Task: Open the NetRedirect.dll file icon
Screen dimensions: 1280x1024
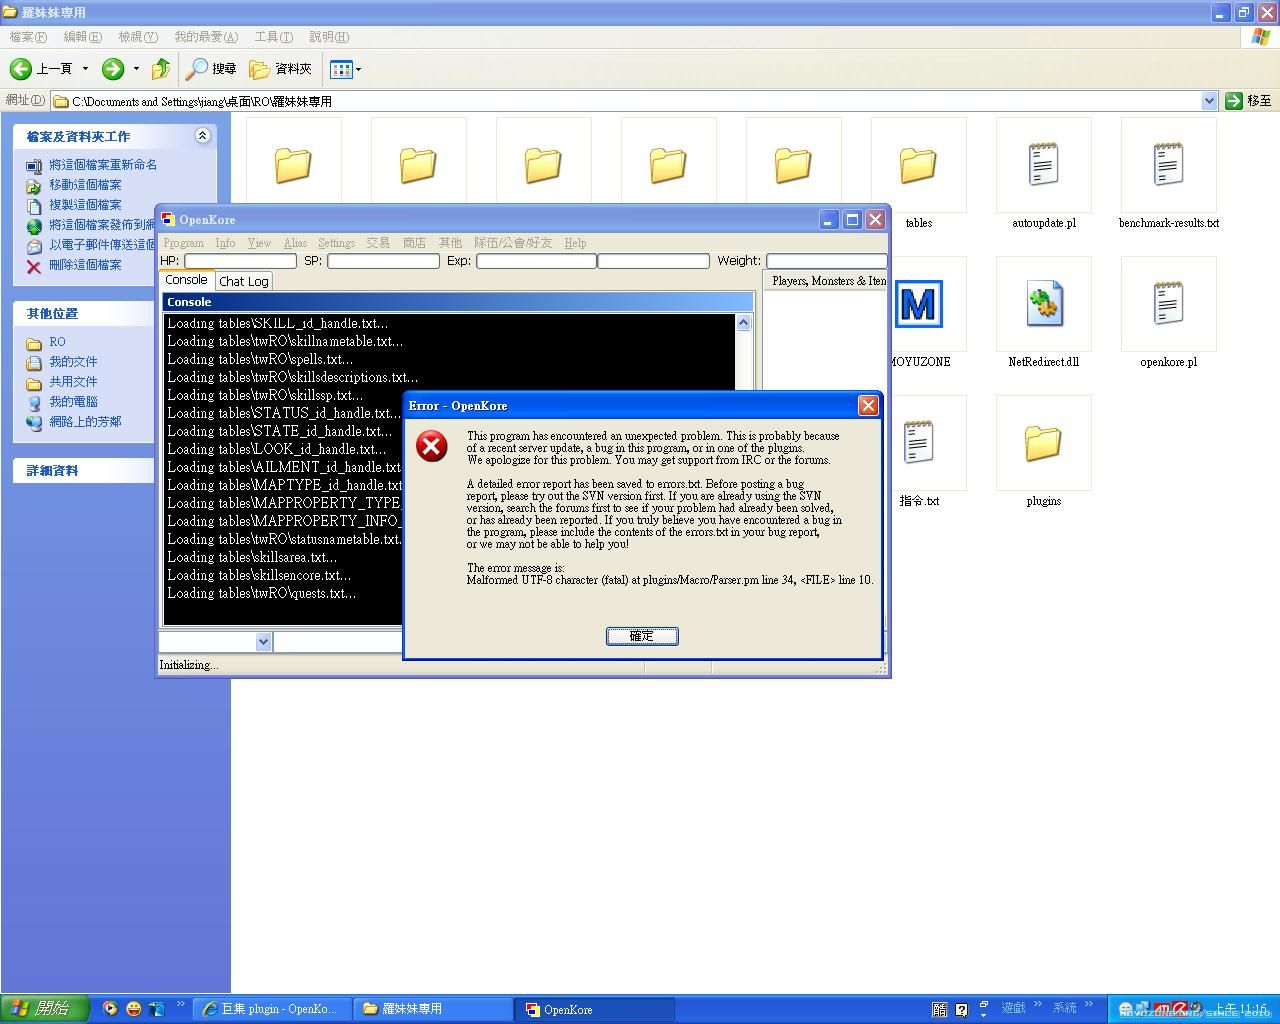Action: (x=1043, y=305)
